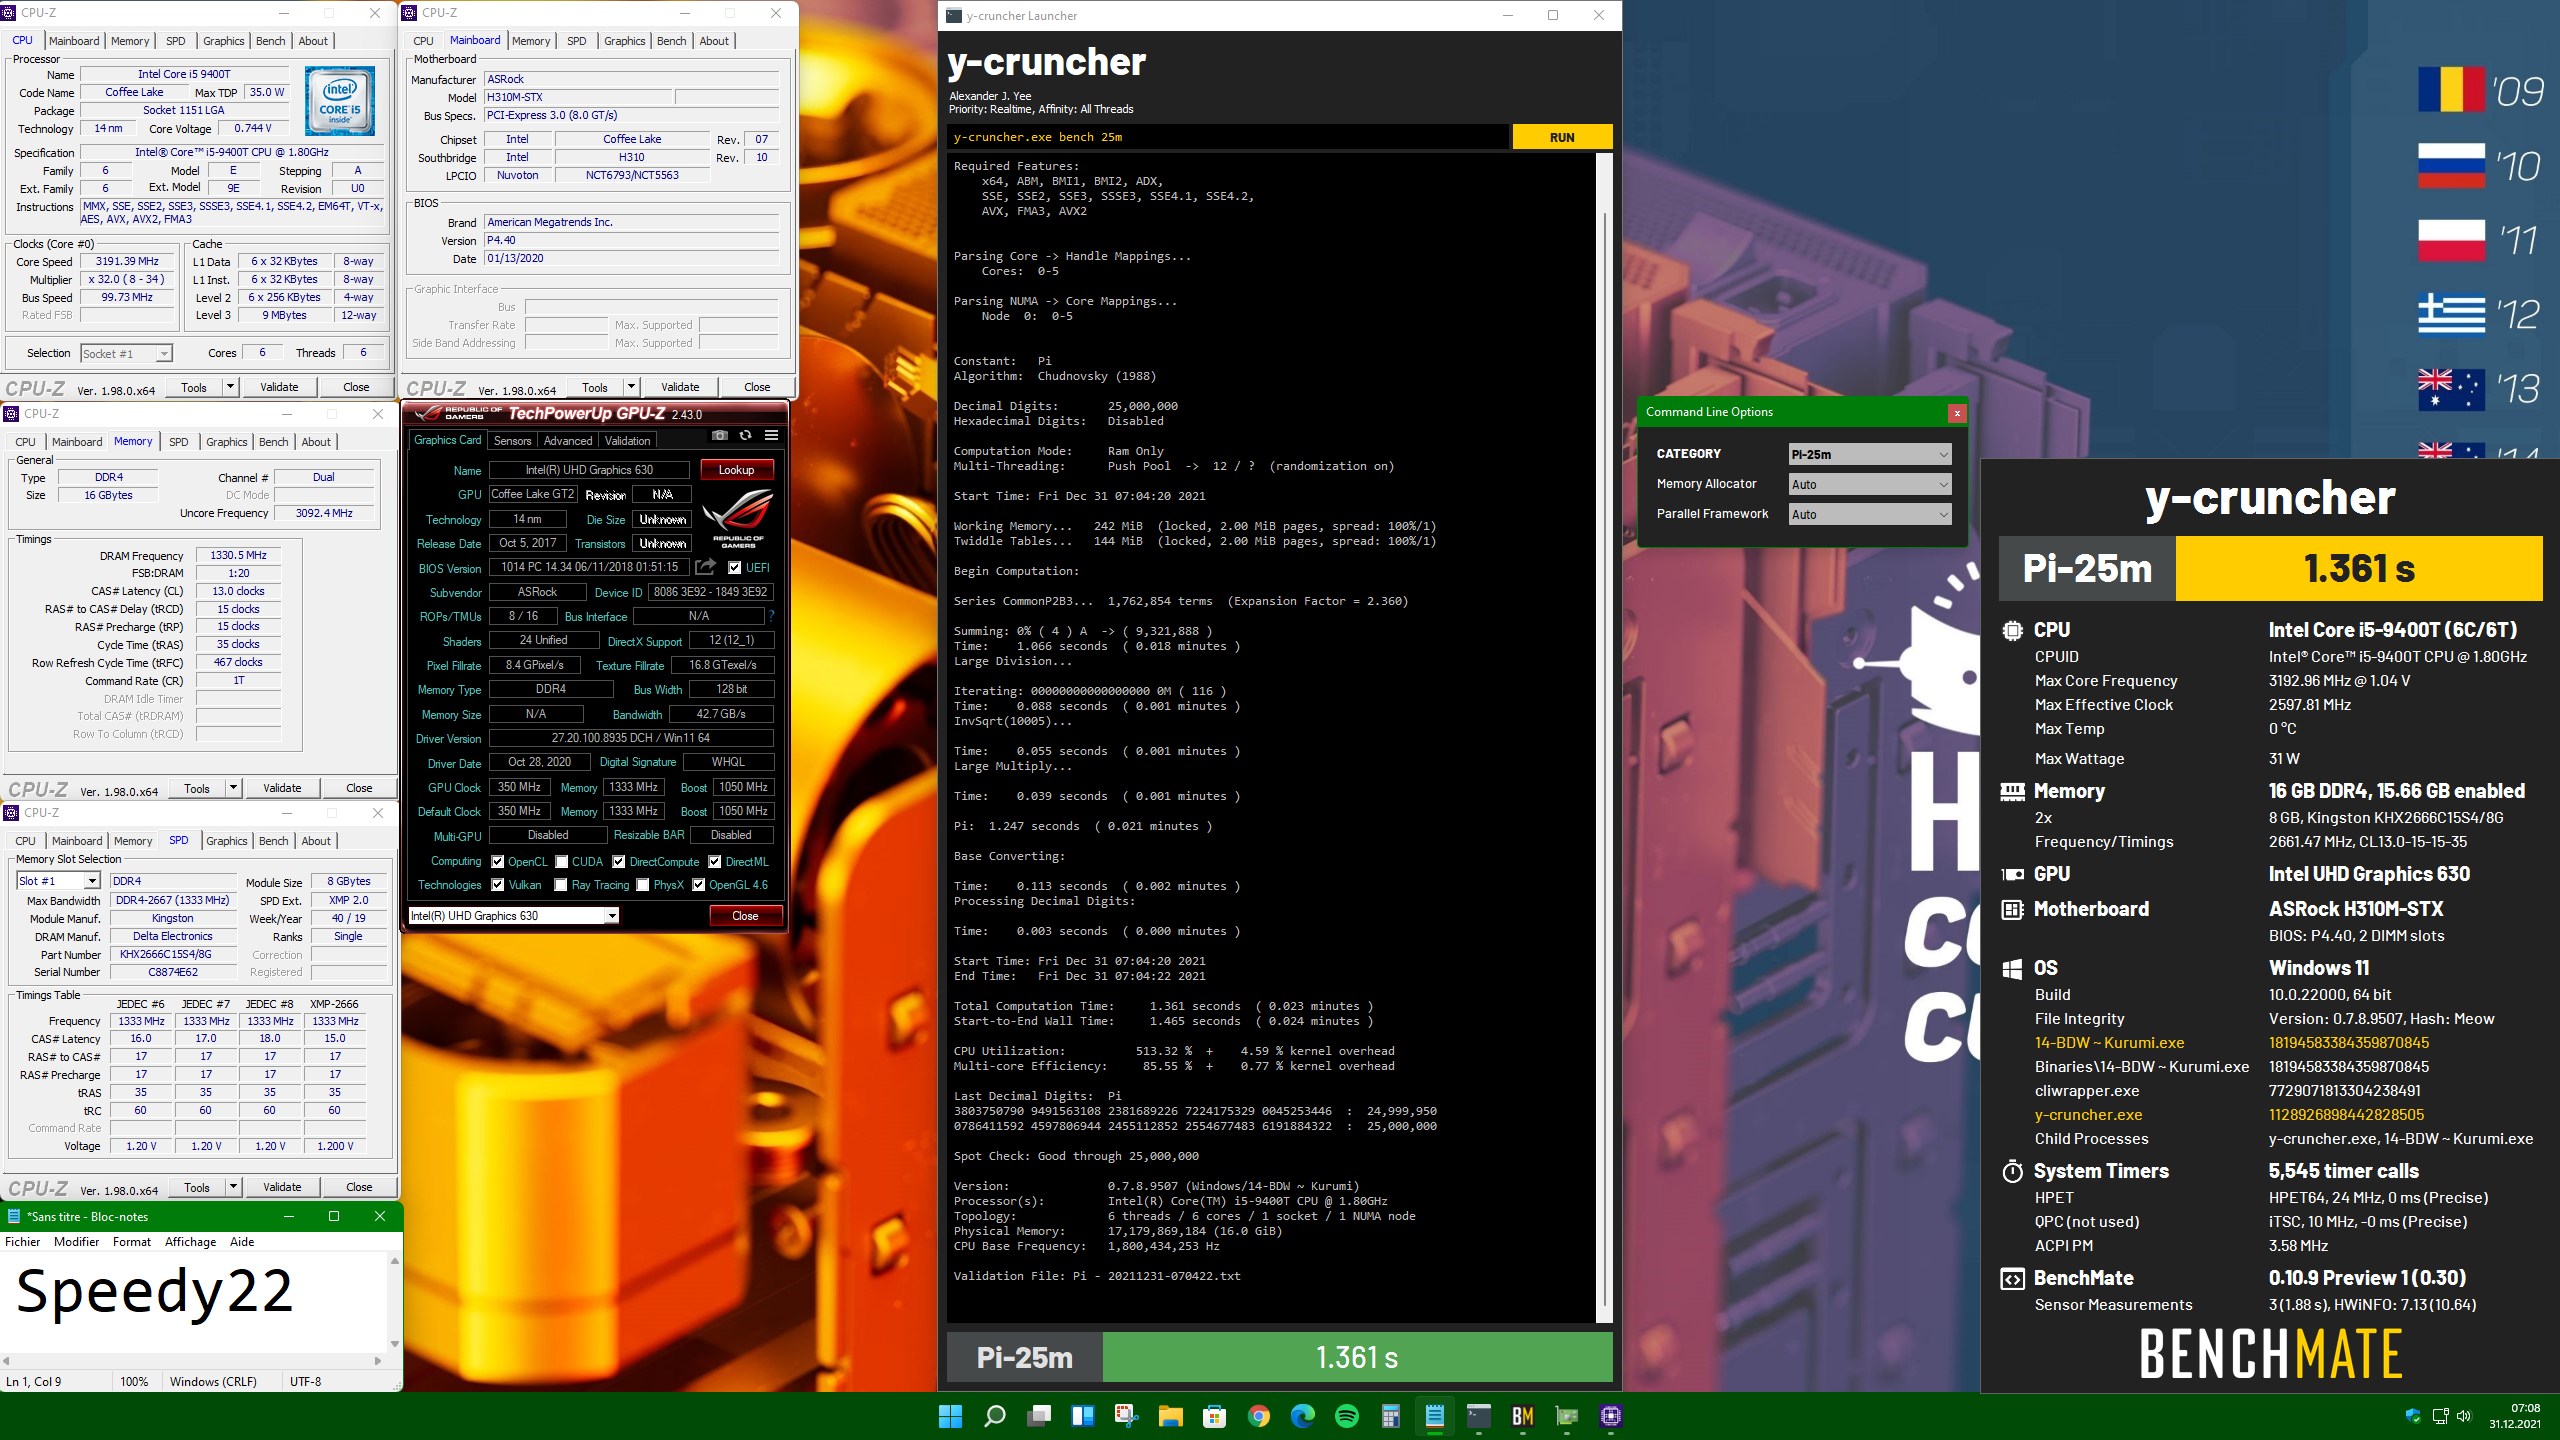Viewport: 2560px width, 1440px height.
Task: Click the Notepad text area with Speedy22
Action: [193, 1302]
